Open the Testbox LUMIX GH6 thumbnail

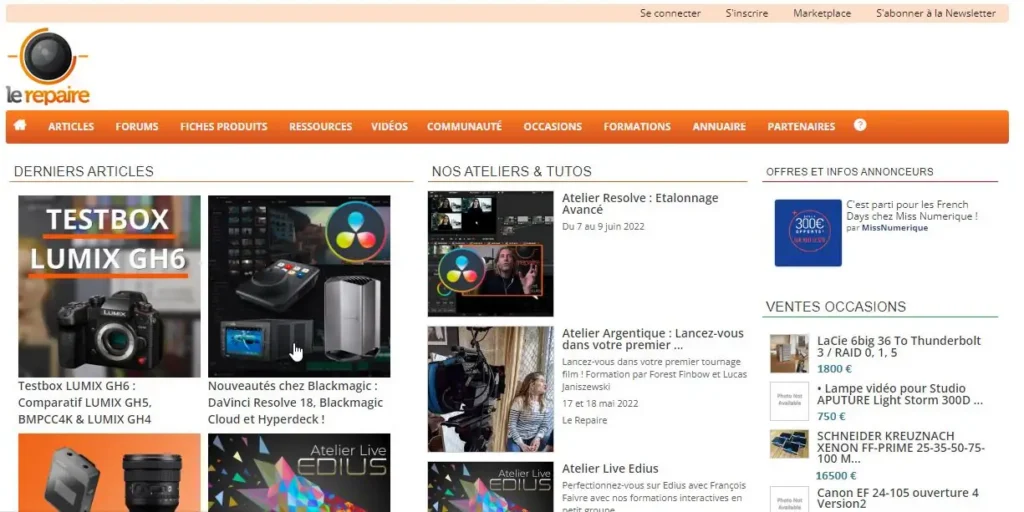click(109, 286)
